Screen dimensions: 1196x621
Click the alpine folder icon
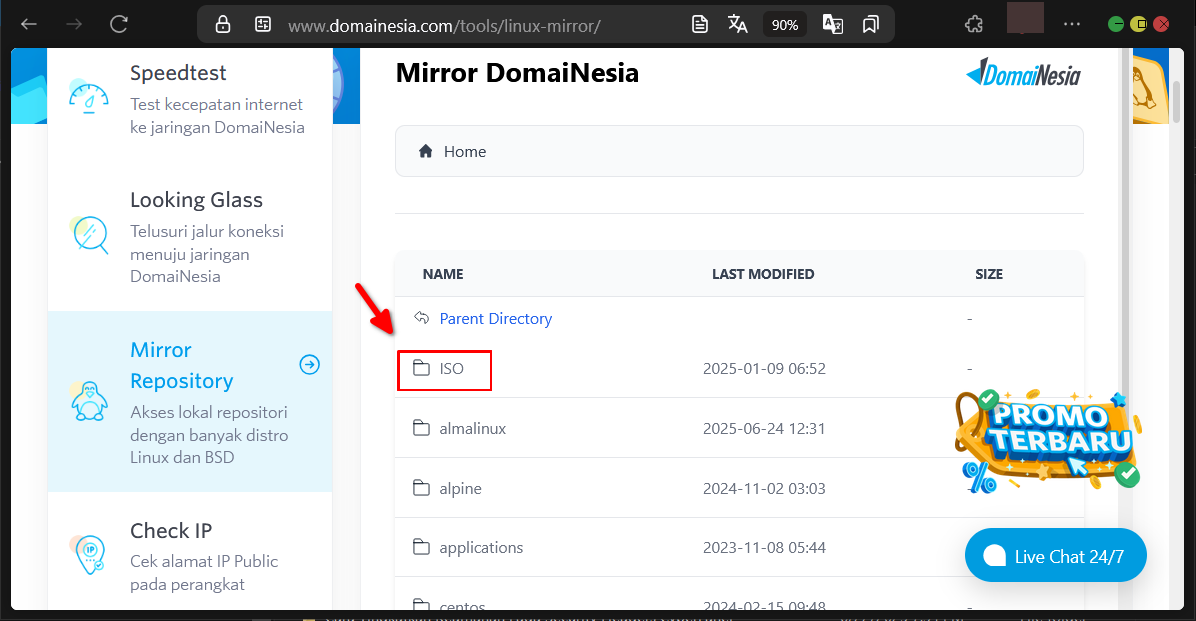click(421, 487)
